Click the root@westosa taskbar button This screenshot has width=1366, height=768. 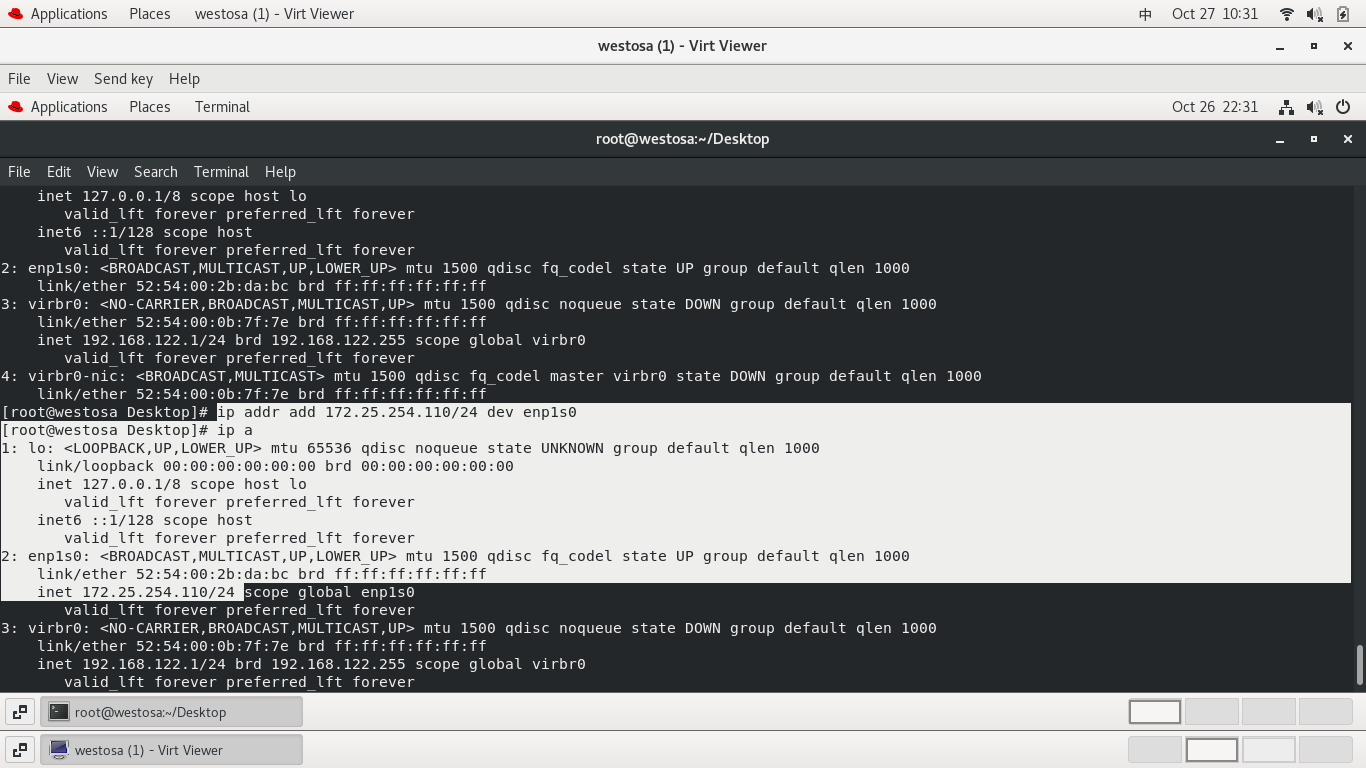click(x=170, y=711)
